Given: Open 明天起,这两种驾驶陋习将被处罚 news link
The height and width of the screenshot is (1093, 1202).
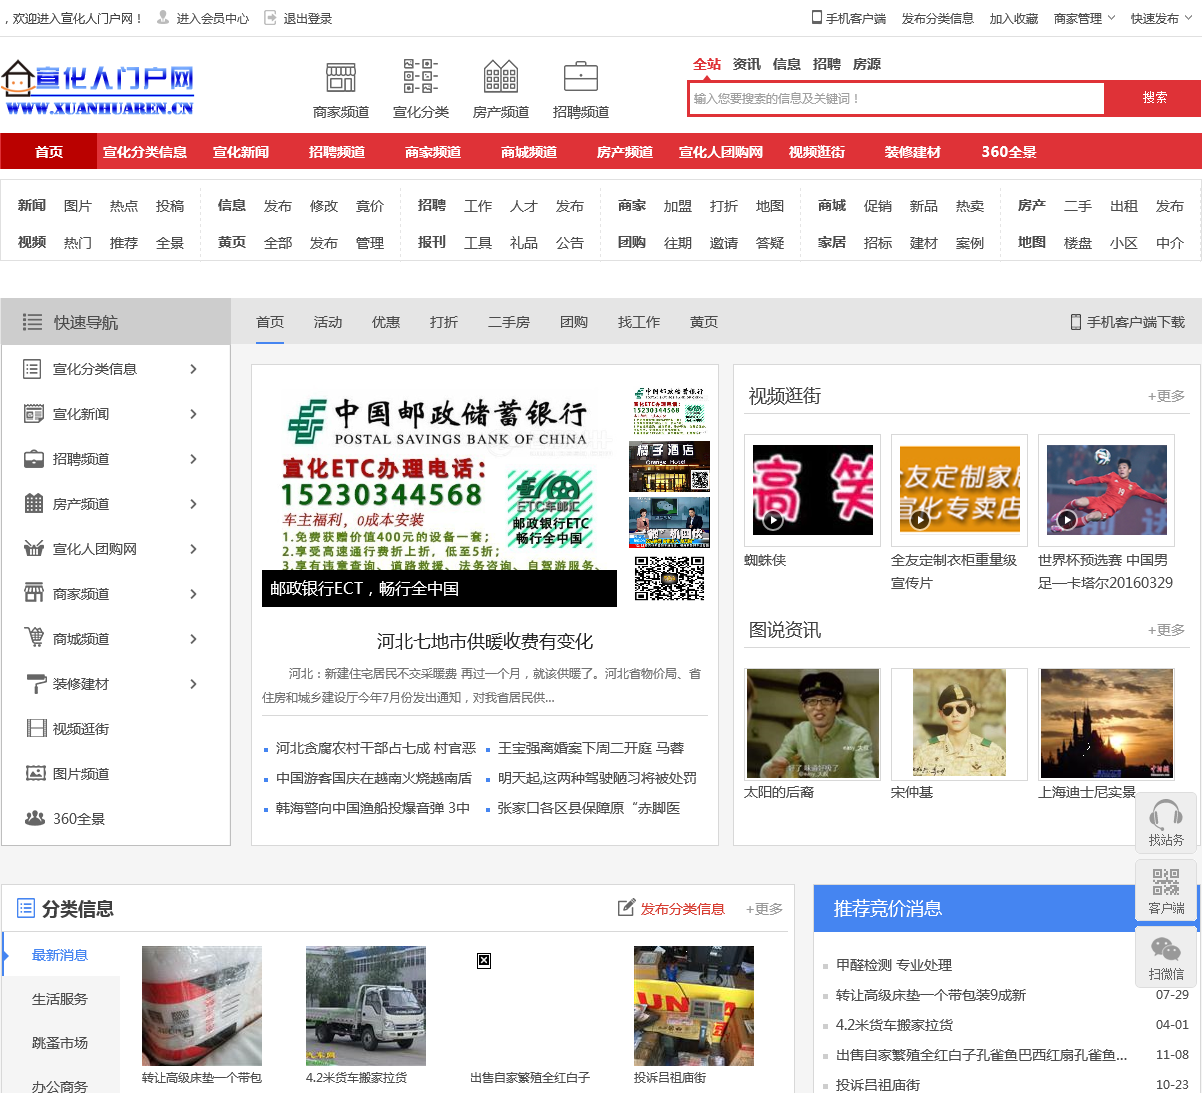Looking at the screenshot, I should pos(597,778).
